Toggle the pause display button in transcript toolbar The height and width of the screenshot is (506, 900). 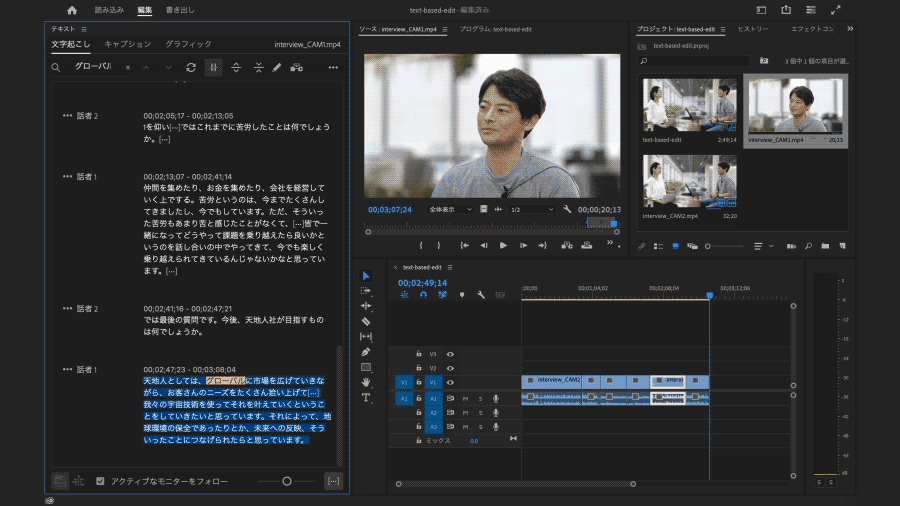[214, 68]
